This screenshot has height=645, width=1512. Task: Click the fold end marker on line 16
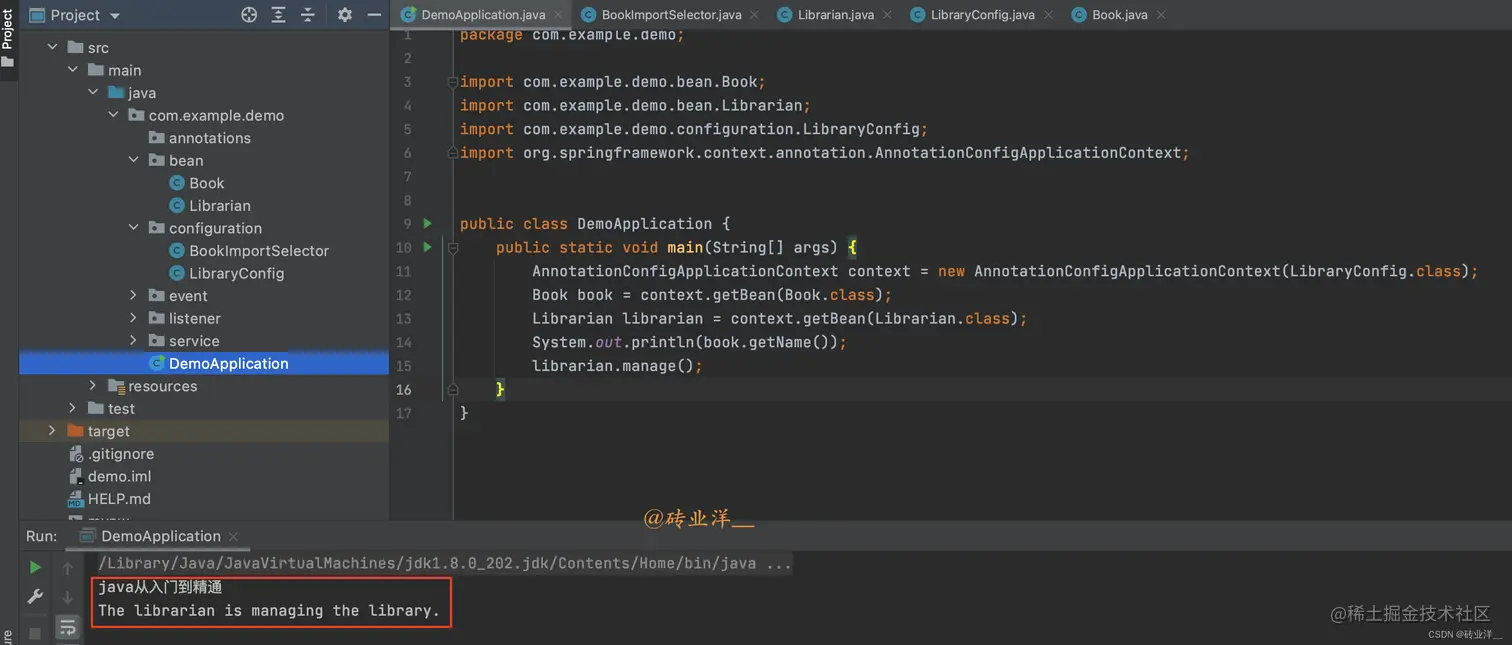point(452,389)
